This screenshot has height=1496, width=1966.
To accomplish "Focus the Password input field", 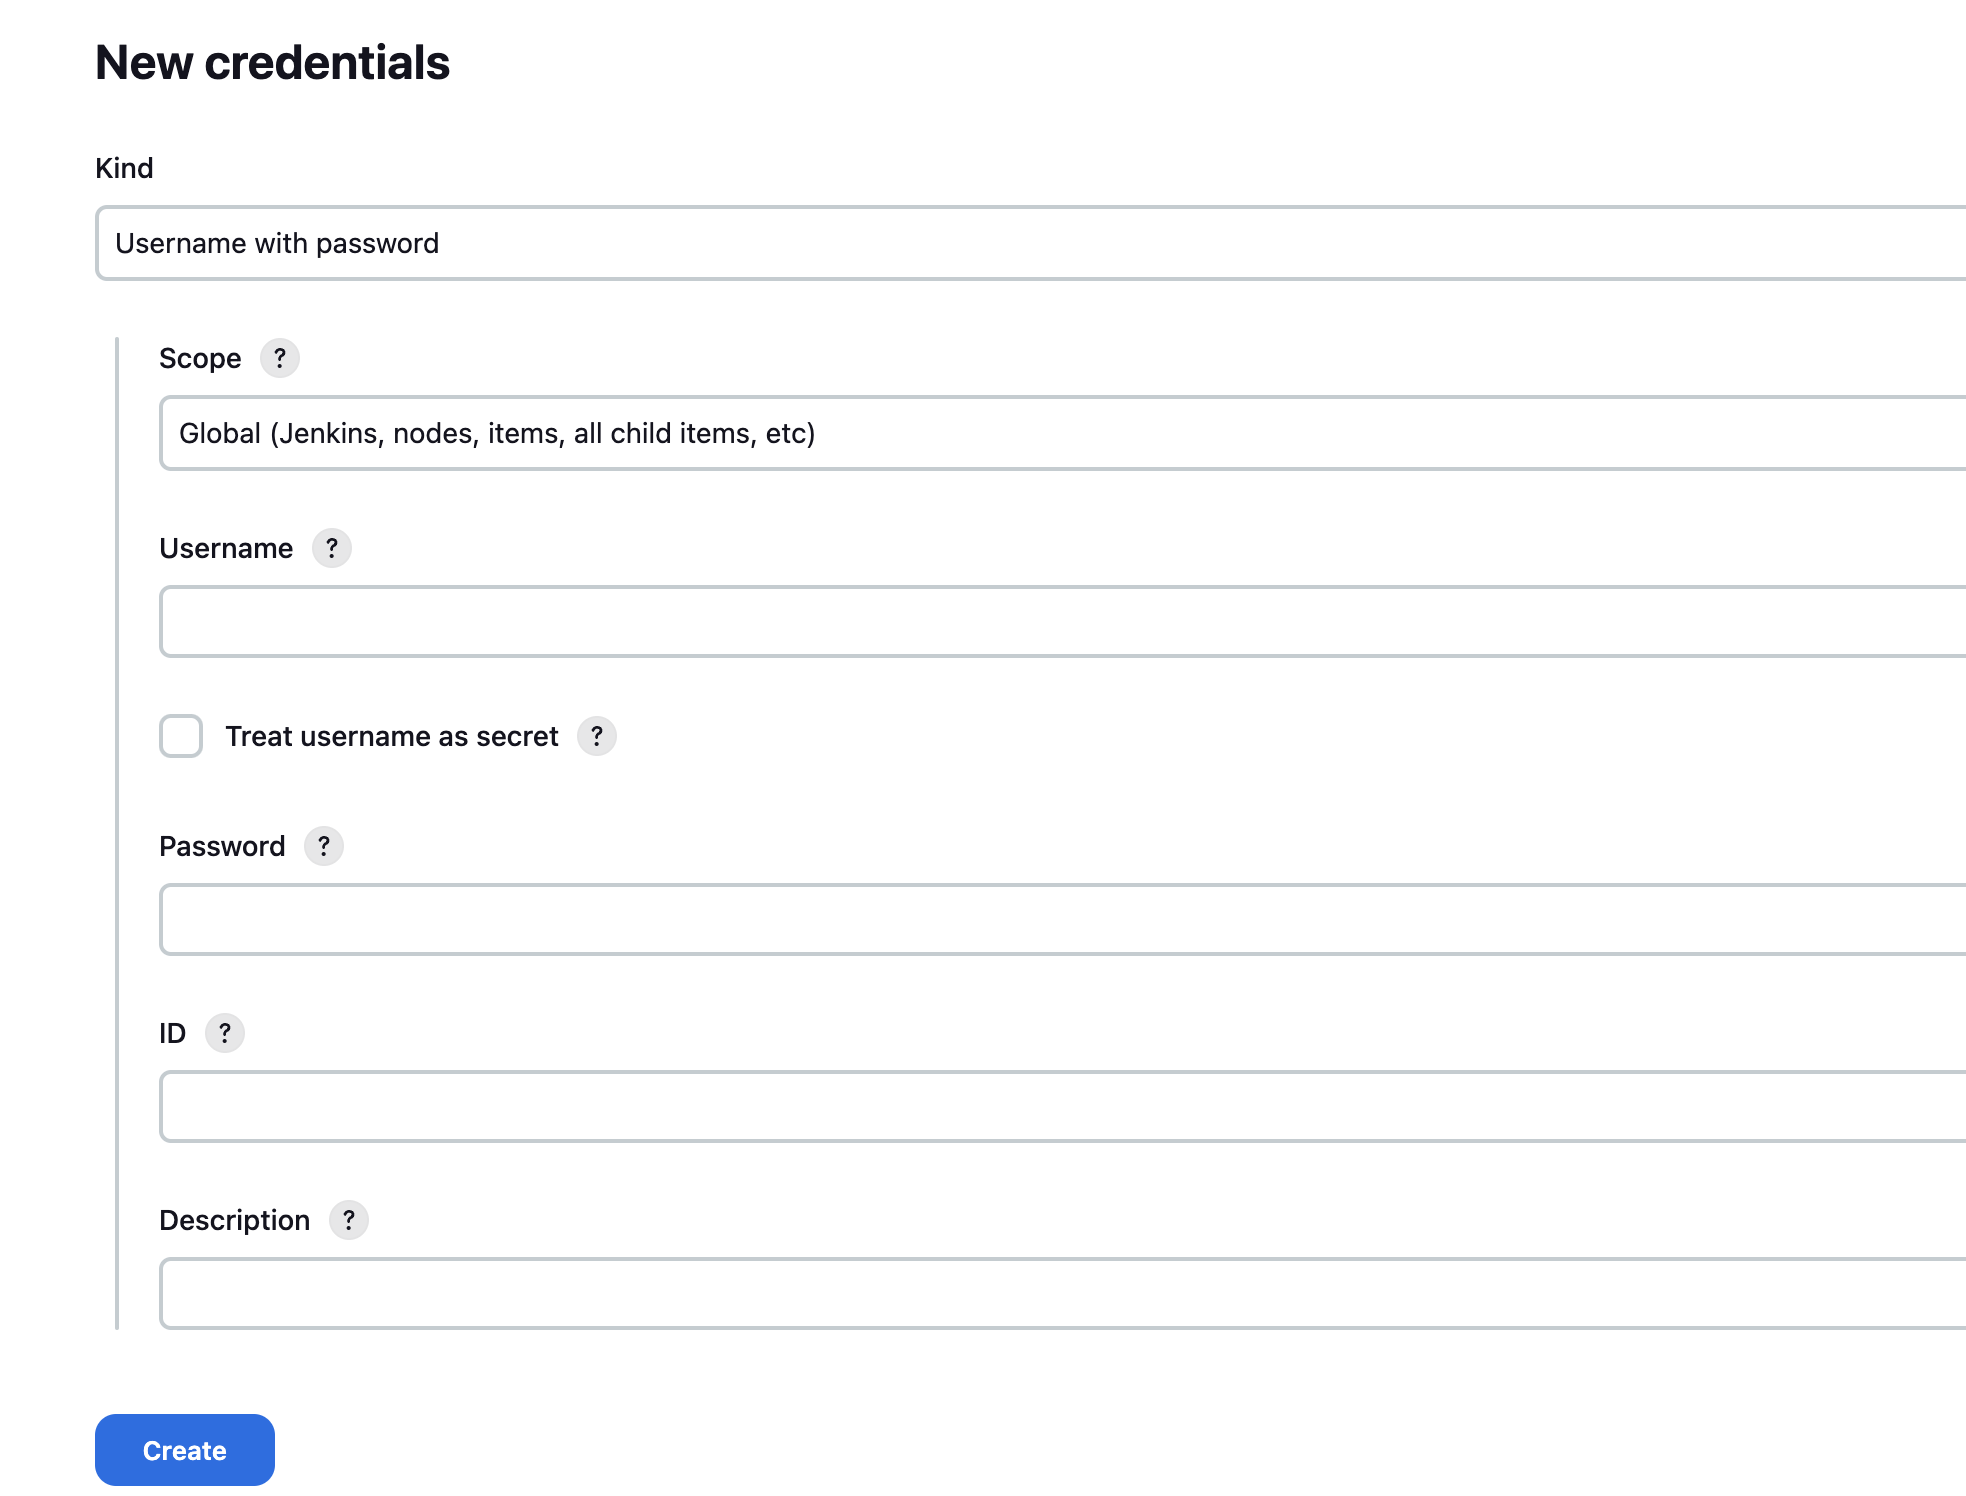I will click(x=1063, y=919).
